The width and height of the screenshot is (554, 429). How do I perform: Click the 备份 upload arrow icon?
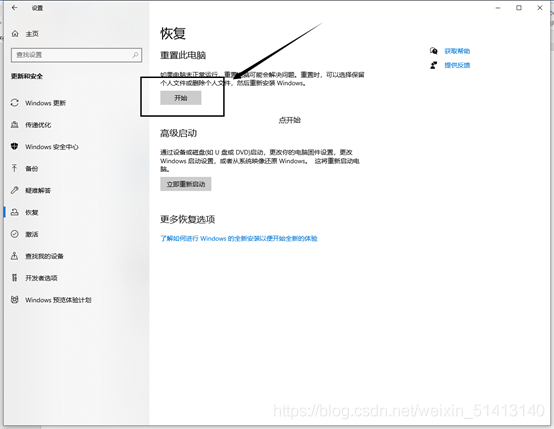[14, 168]
